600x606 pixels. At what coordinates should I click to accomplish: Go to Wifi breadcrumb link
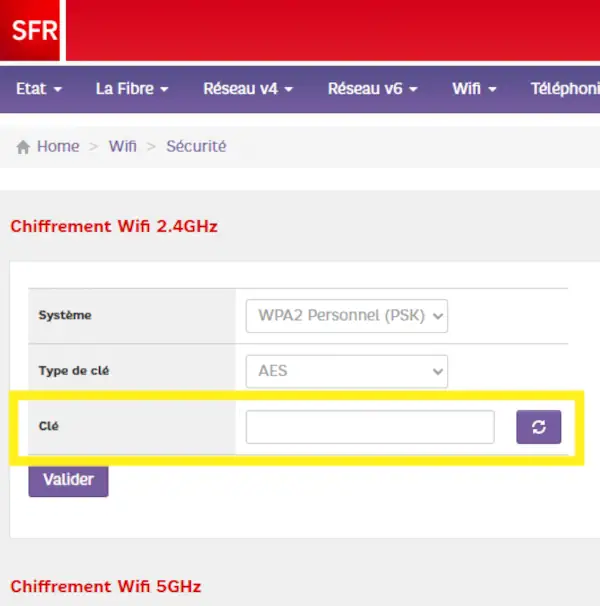tap(123, 146)
